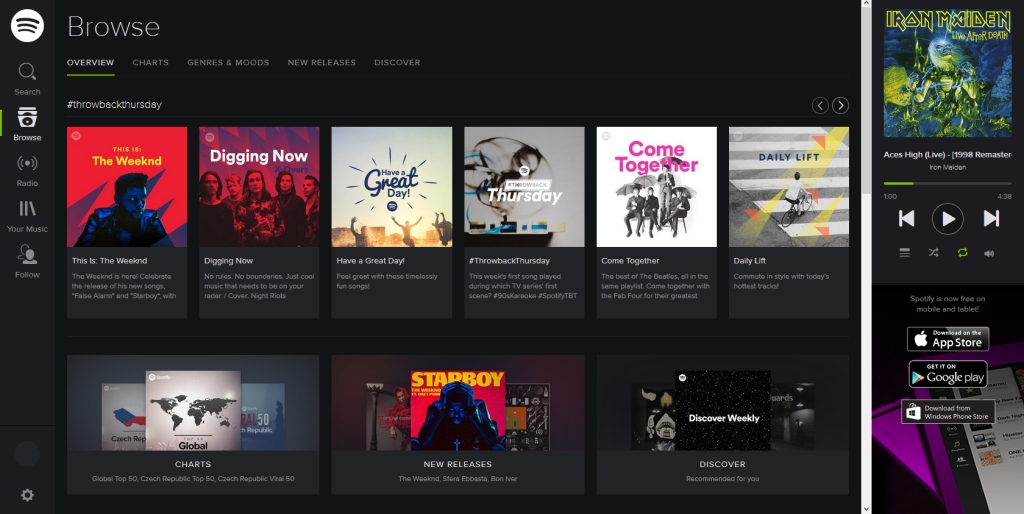Click the '#ThrowbackThursday' card title
The image size is (1024, 514).
point(509,261)
